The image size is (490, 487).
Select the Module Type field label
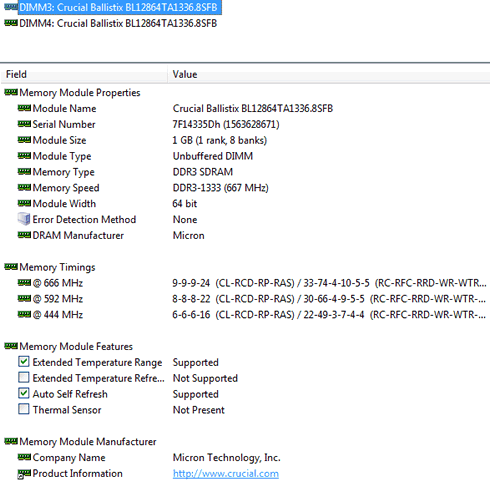tap(62, 156)
